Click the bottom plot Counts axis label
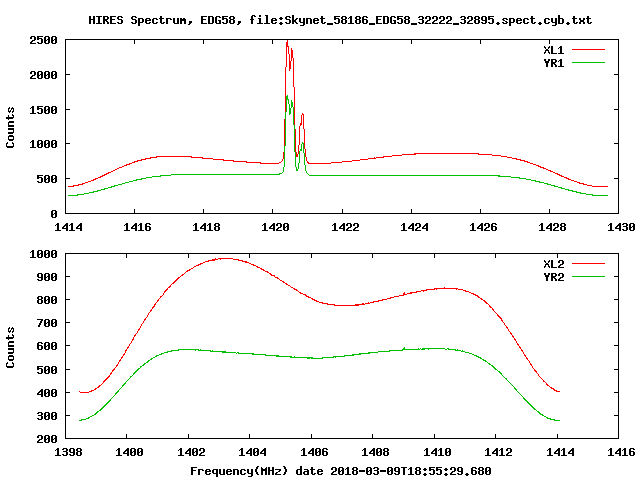 10,347
